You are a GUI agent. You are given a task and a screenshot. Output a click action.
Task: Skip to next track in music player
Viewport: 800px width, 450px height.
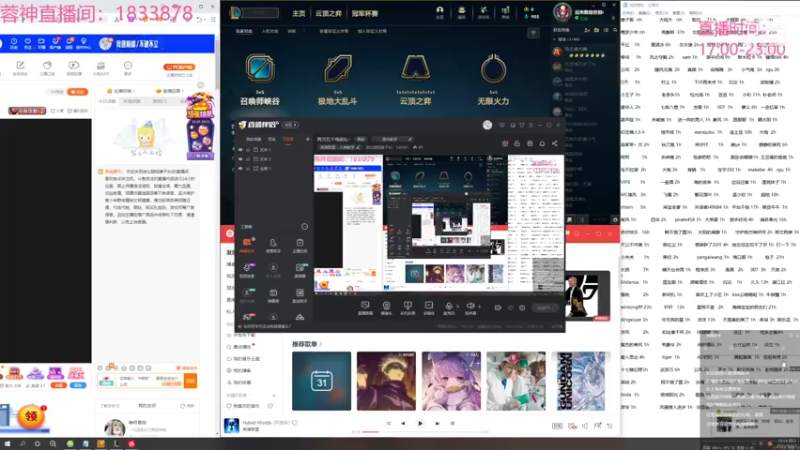437,423
